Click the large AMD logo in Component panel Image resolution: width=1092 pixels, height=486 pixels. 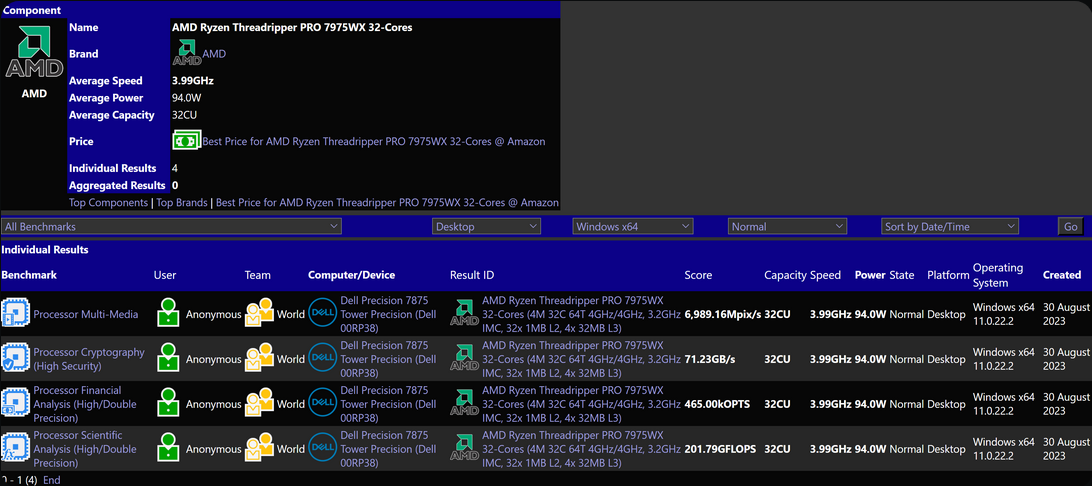(x=34, y=52)
